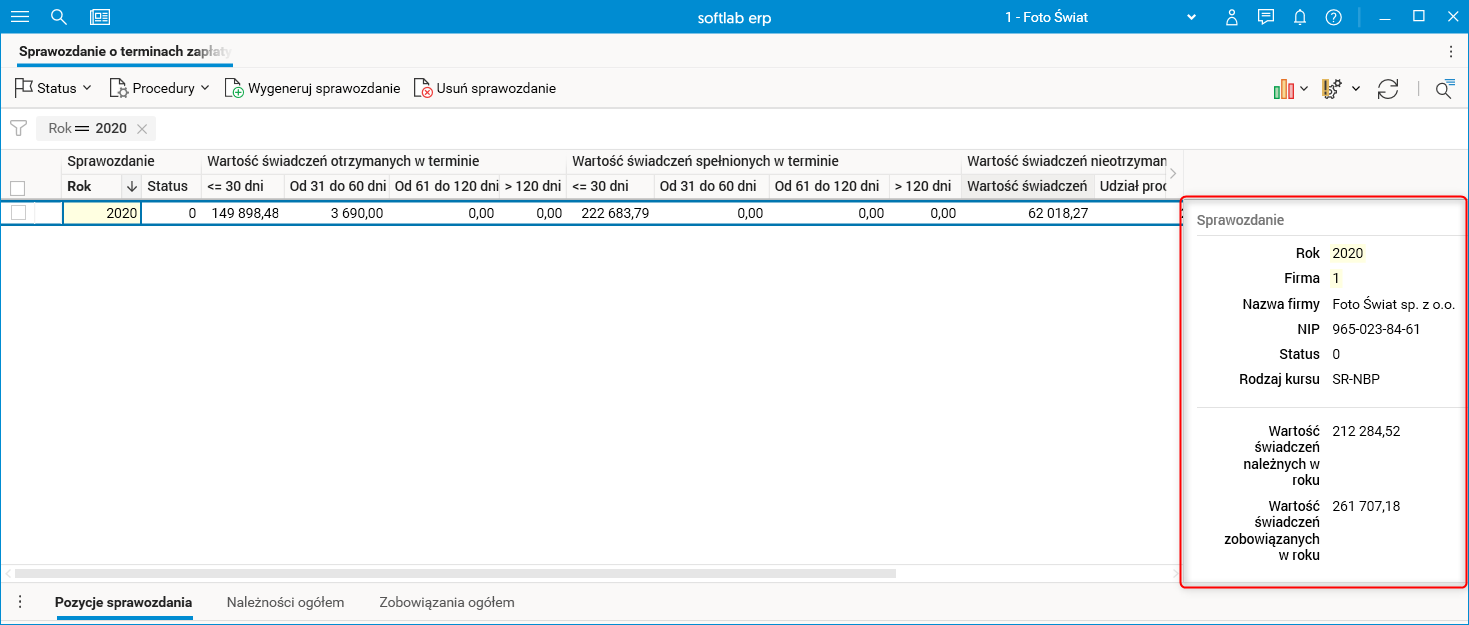Click the Rok cell showing 2020
This screenshot has height=625, width=1469.
(102, 213)
